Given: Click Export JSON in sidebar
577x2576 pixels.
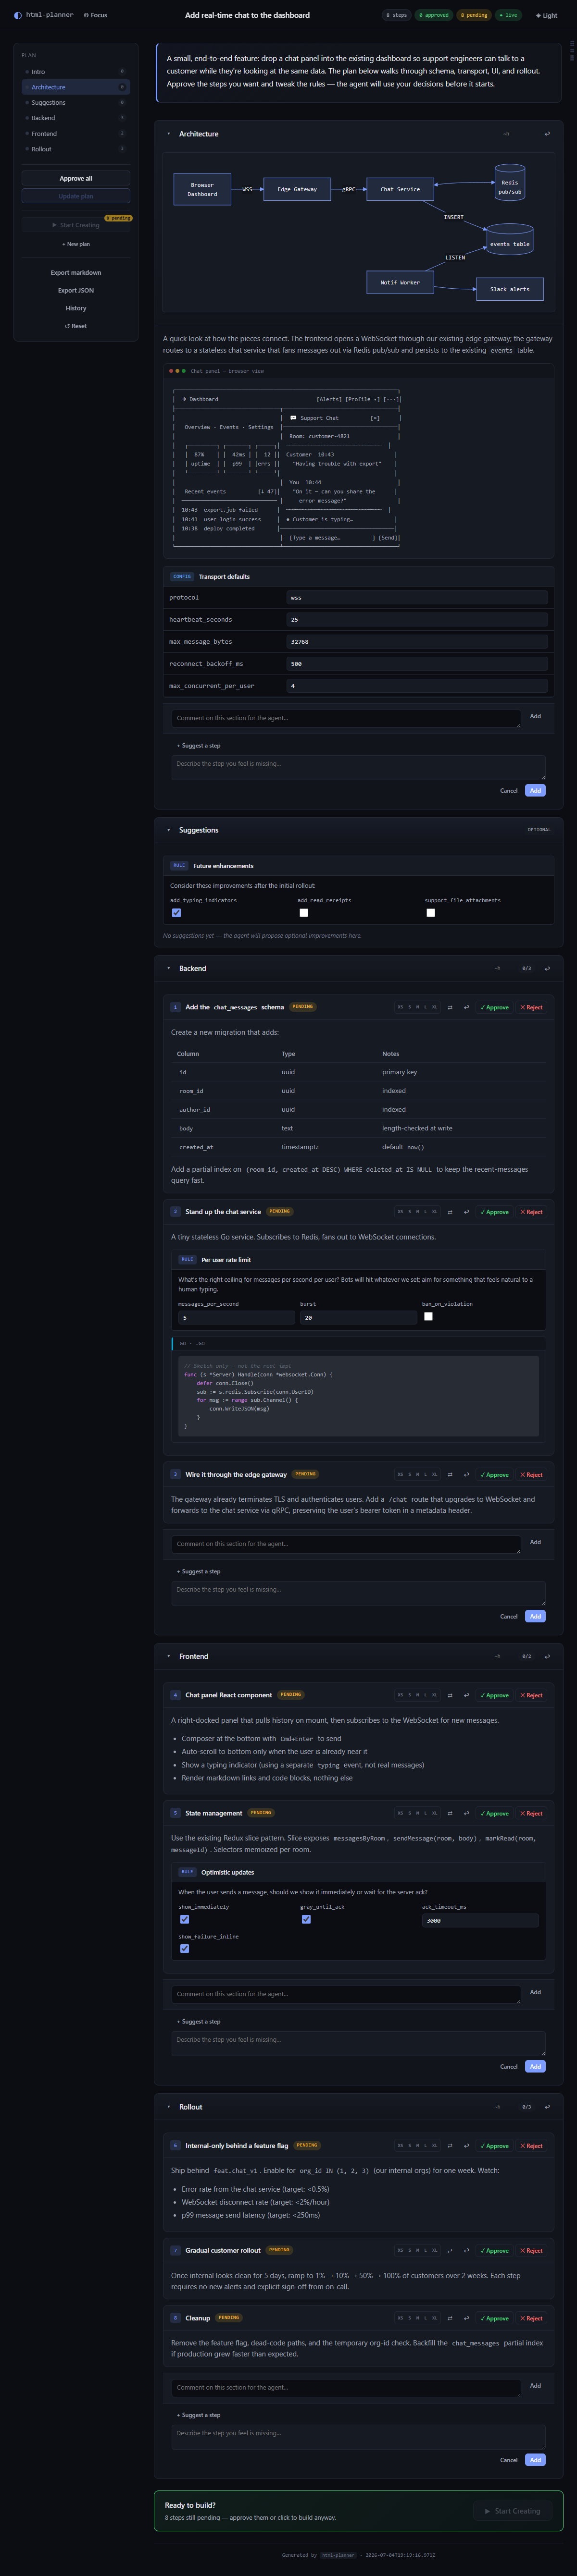Looking at the screenshot, I should coord(76,290).
